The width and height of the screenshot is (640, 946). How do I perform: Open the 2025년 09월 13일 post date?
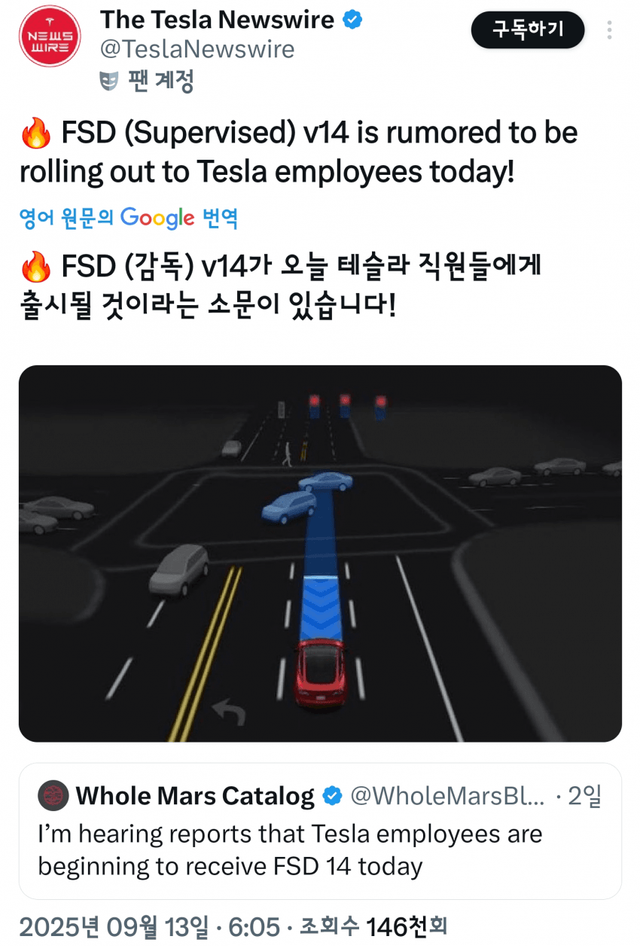point(114,927)
